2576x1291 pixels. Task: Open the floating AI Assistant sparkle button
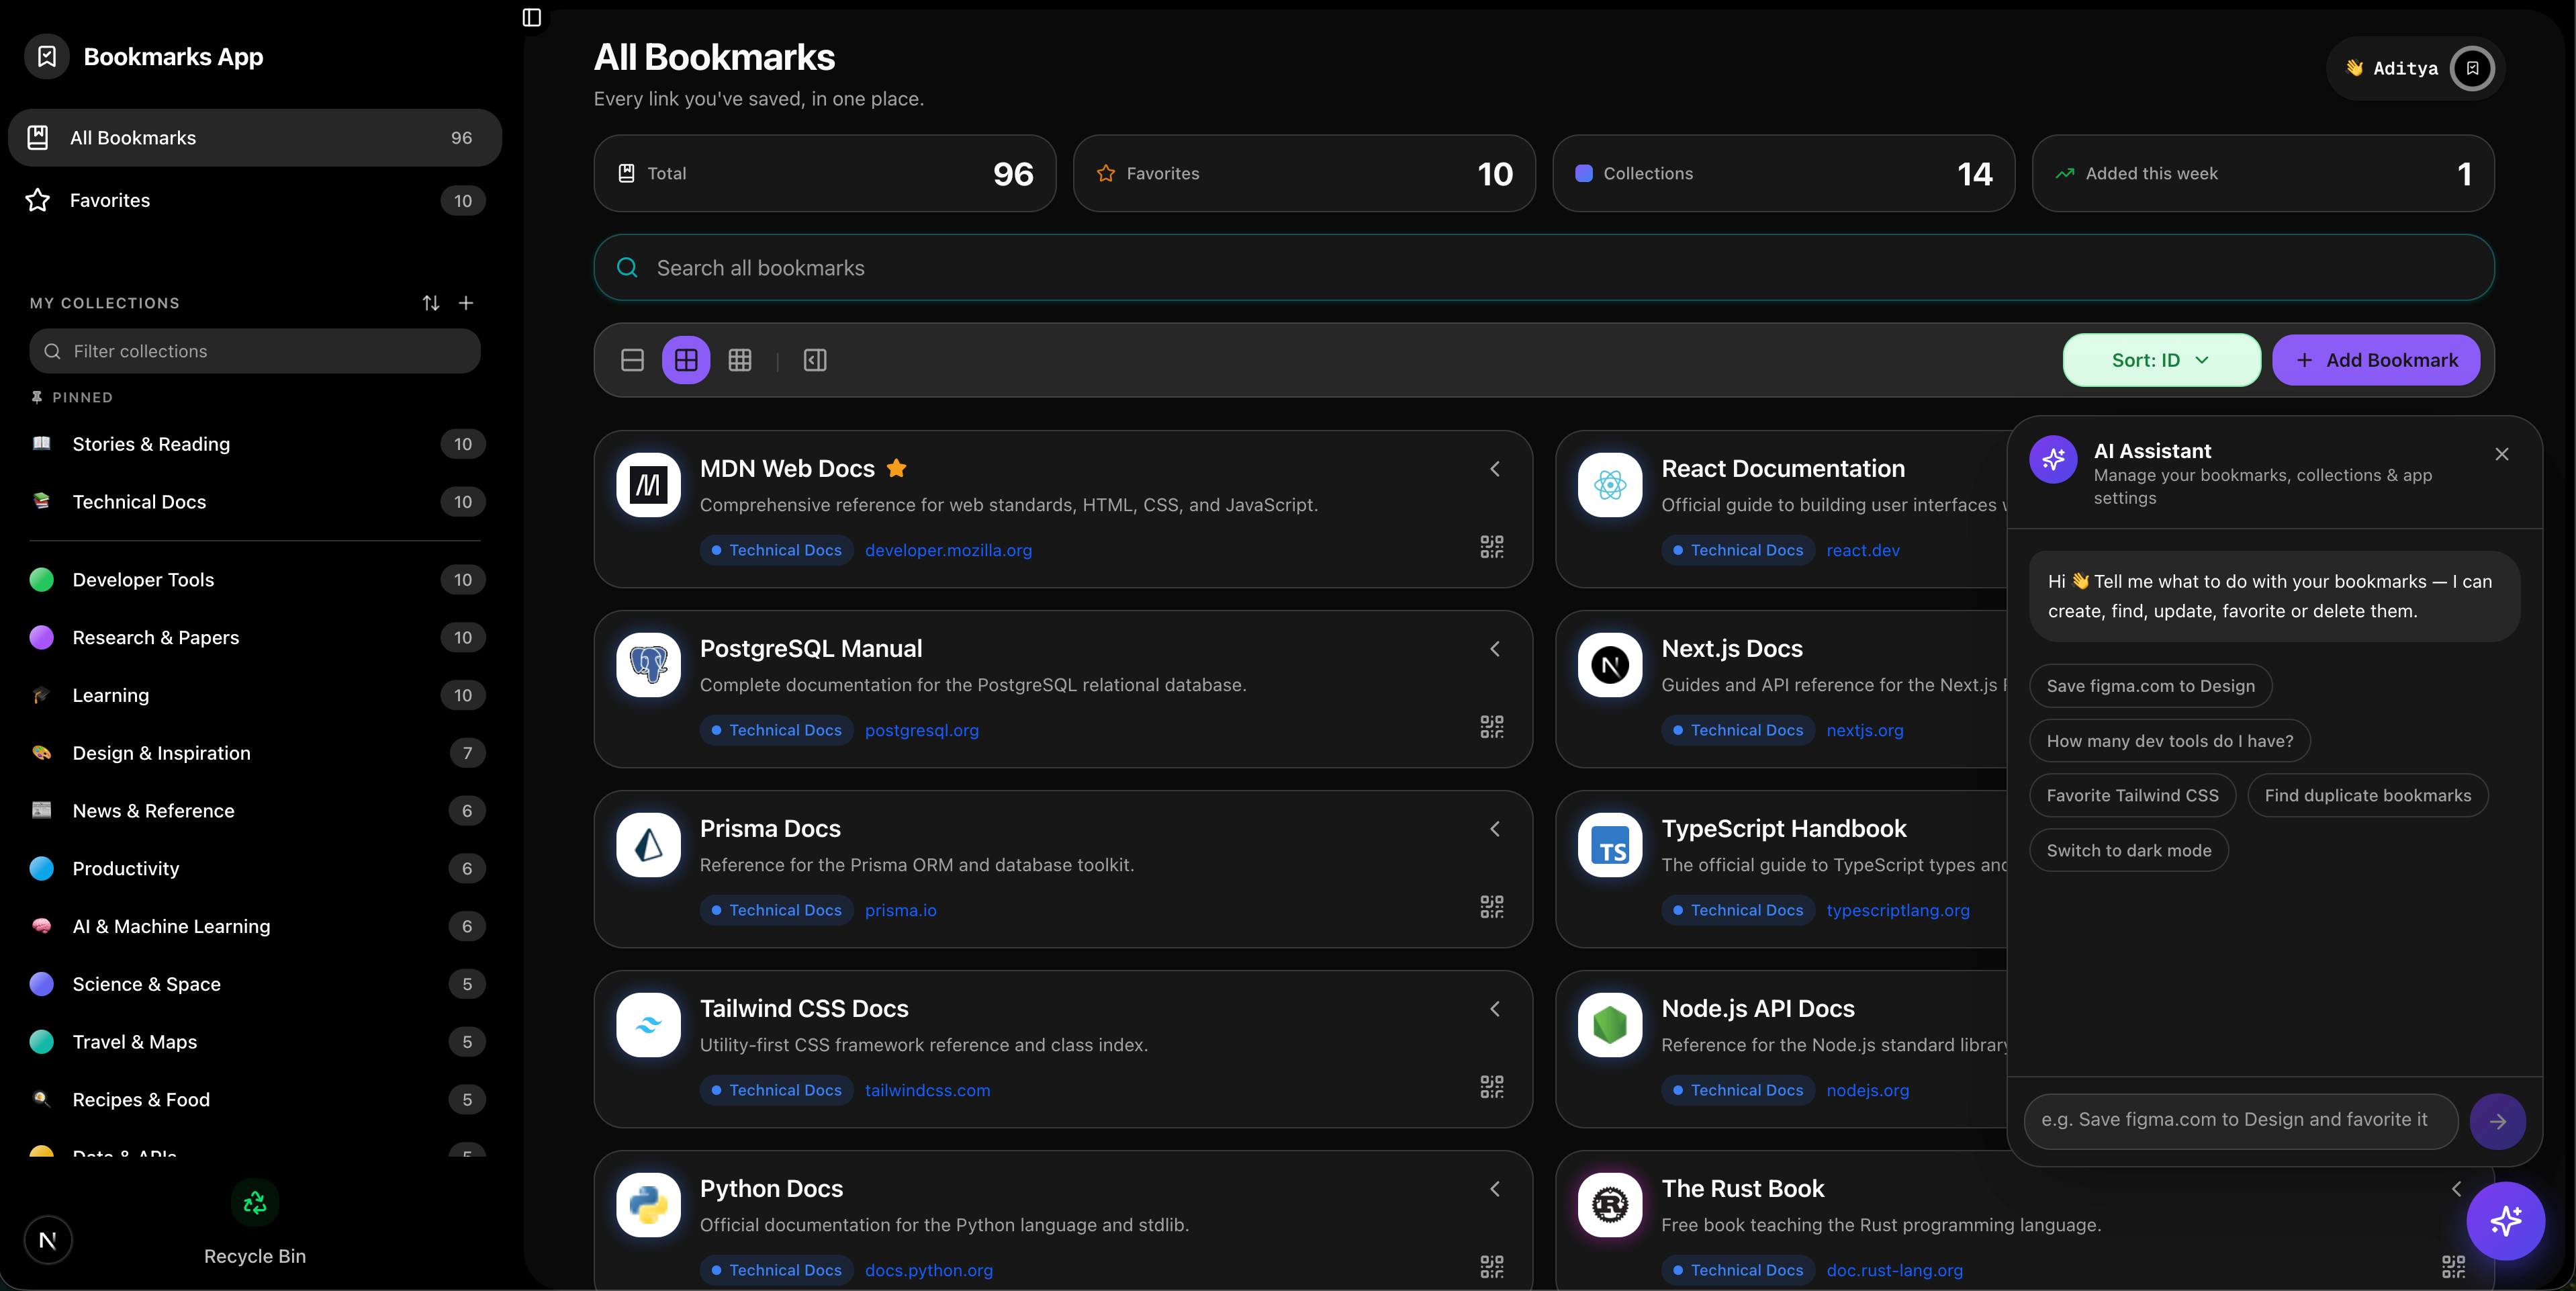point(2505,1221)
